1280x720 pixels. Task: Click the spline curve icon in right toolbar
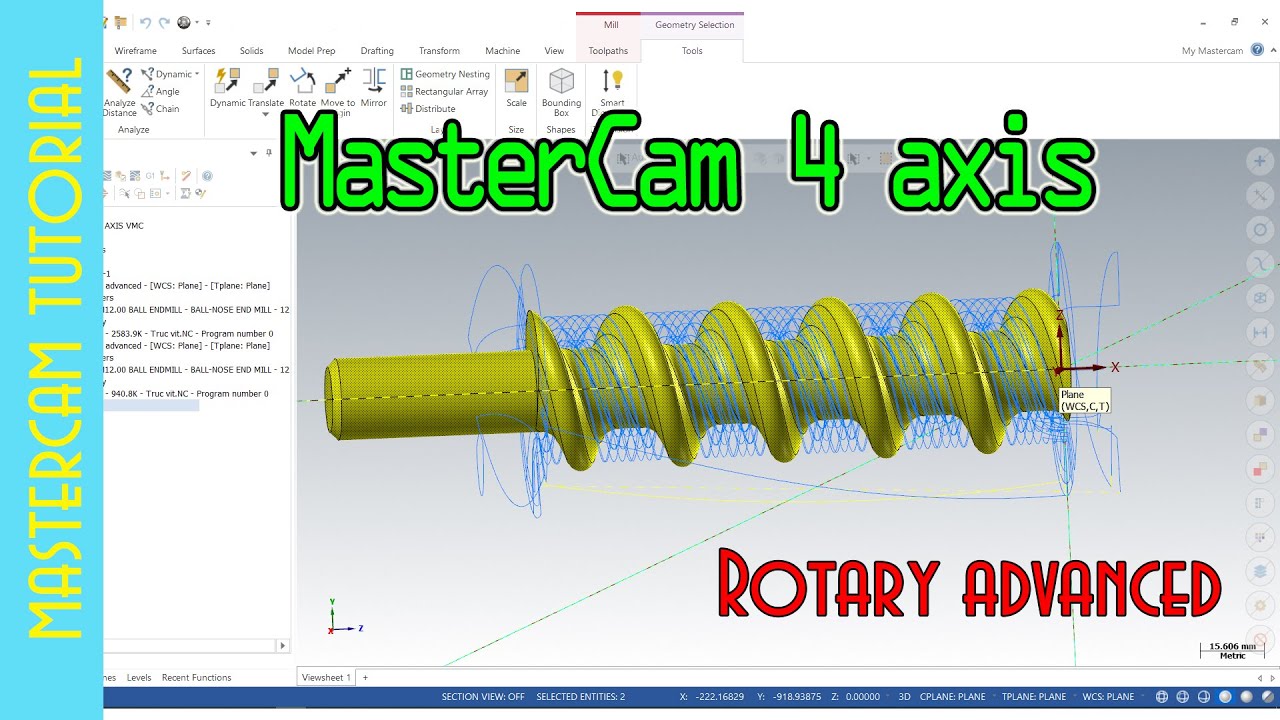[x=1260, y=264]
